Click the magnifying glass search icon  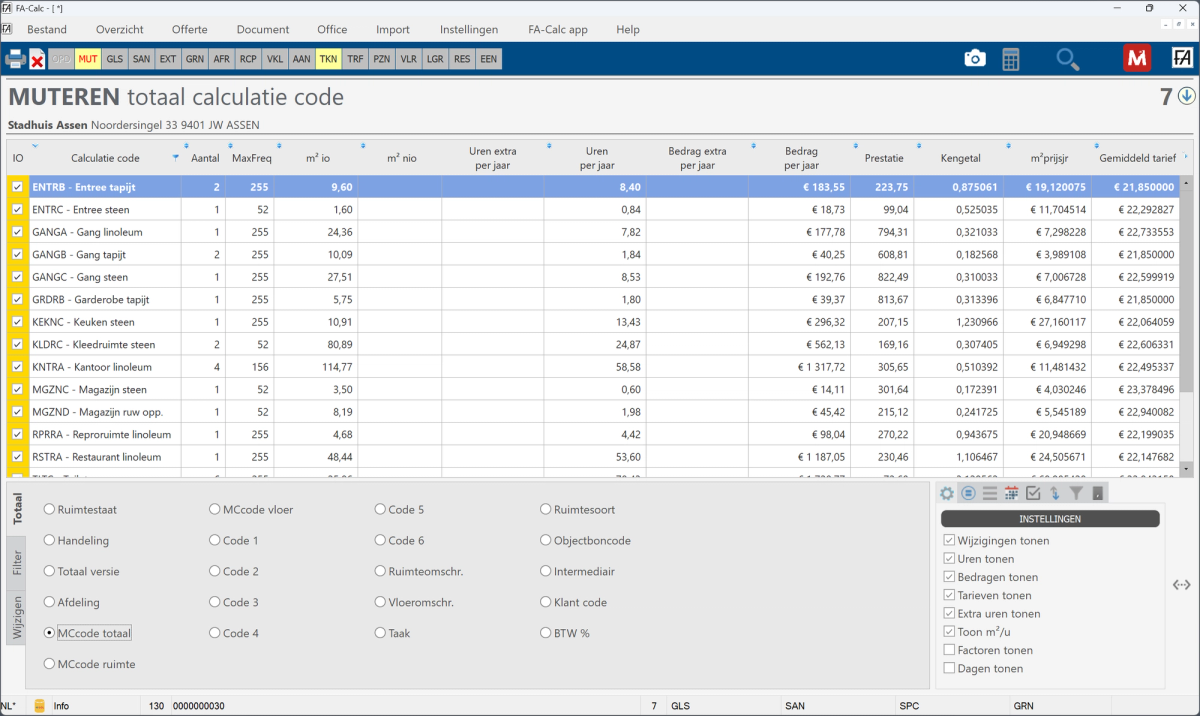click(x=1068, y=59)
